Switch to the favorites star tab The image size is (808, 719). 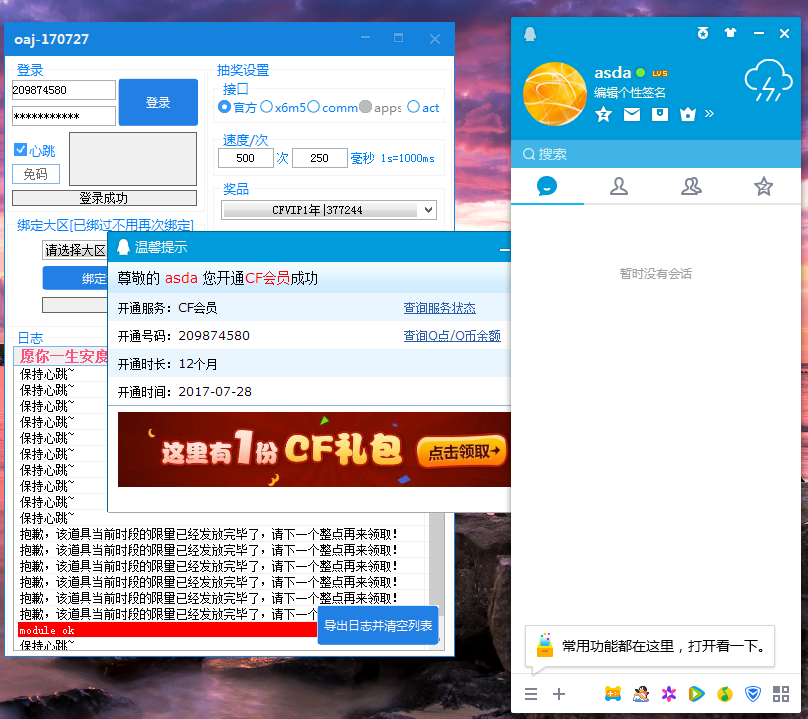click(764, 186)
